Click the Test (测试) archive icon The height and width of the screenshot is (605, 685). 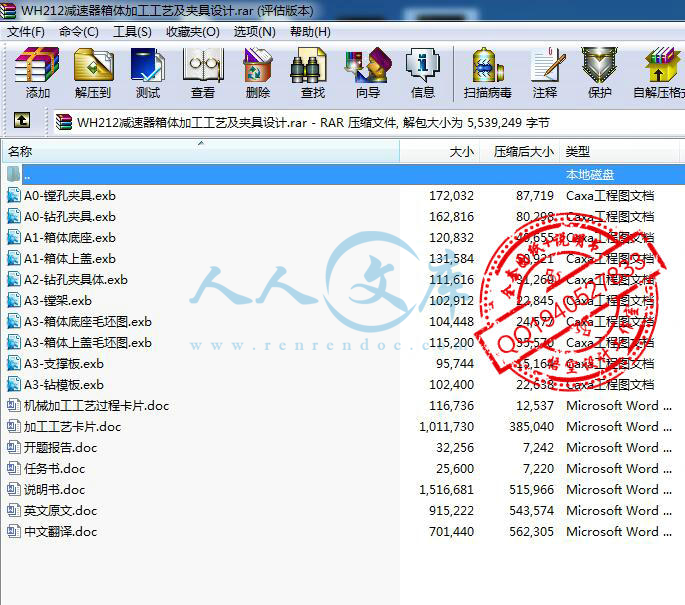coord(148,65)
